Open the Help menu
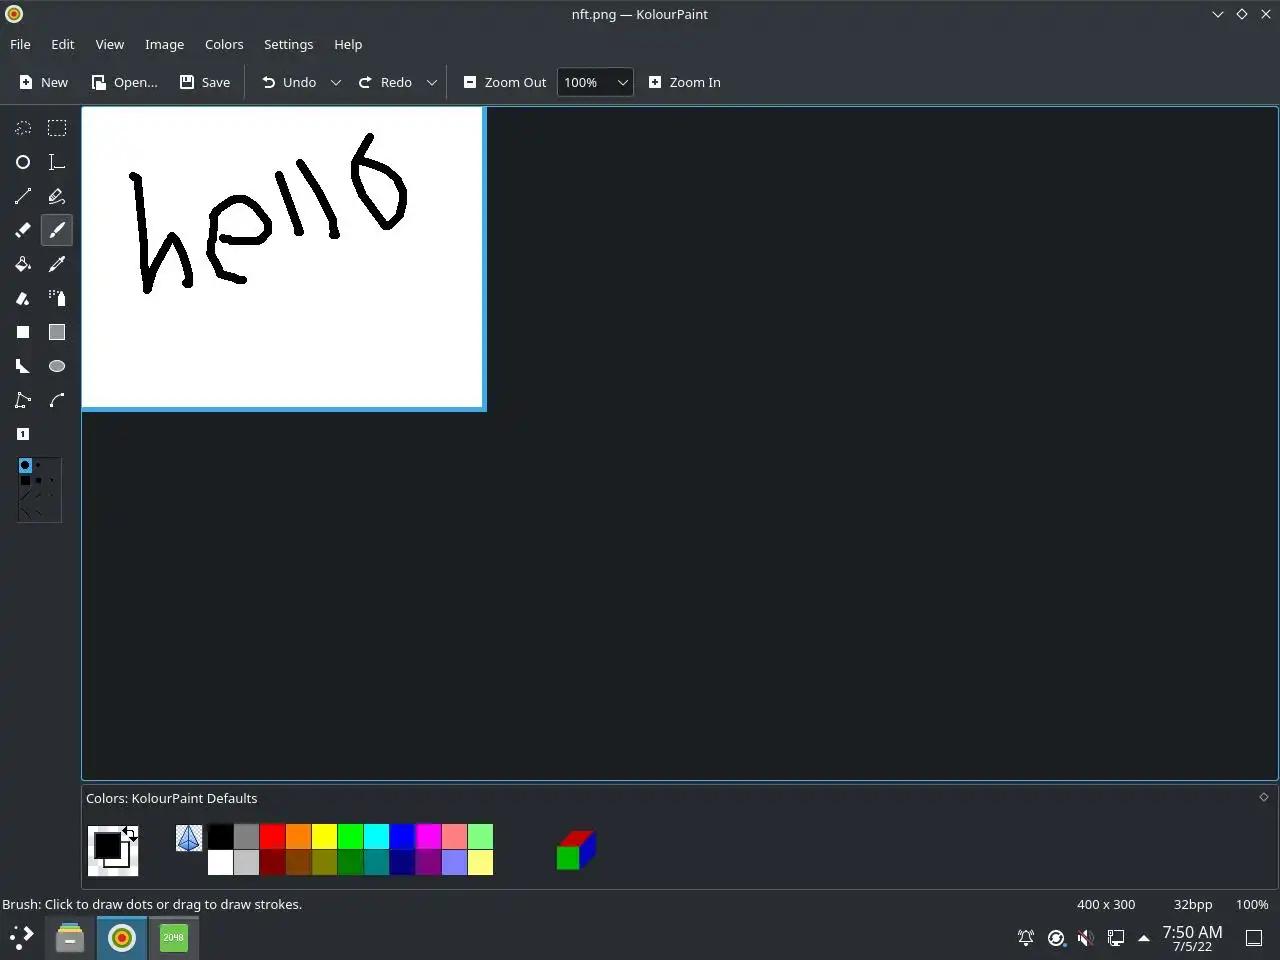Image resolution: width=1280 pixels, height=960 pixels. click(x=348, y=44)
